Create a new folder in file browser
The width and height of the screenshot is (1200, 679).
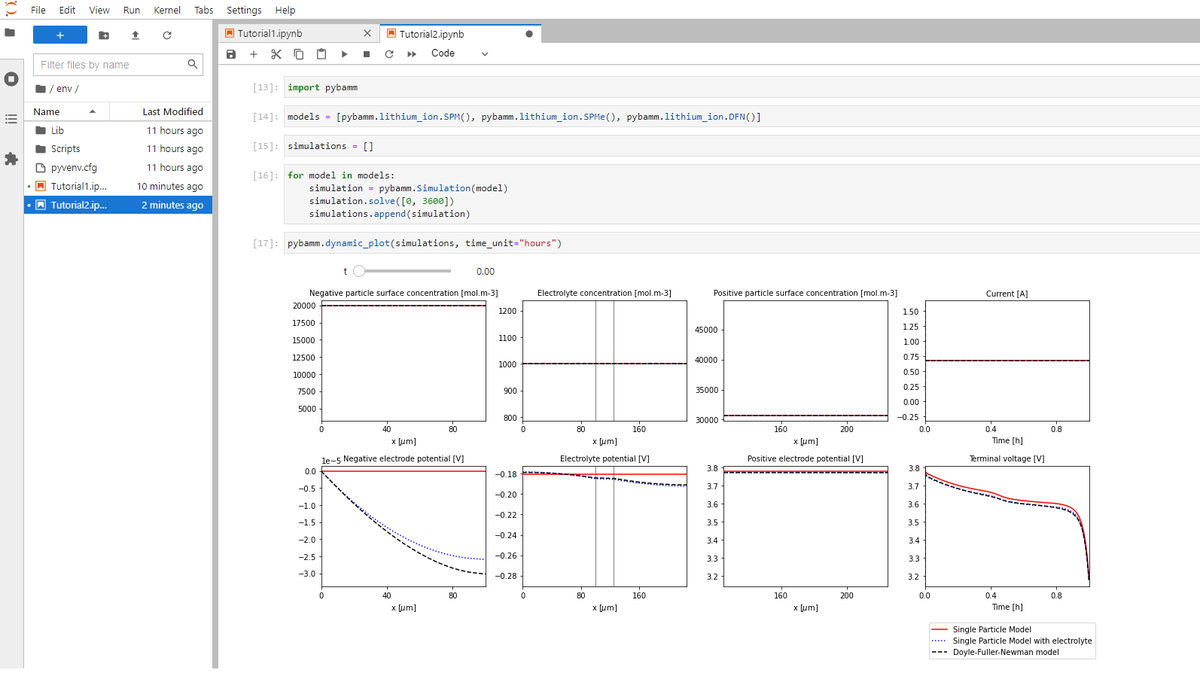(105, 36)
